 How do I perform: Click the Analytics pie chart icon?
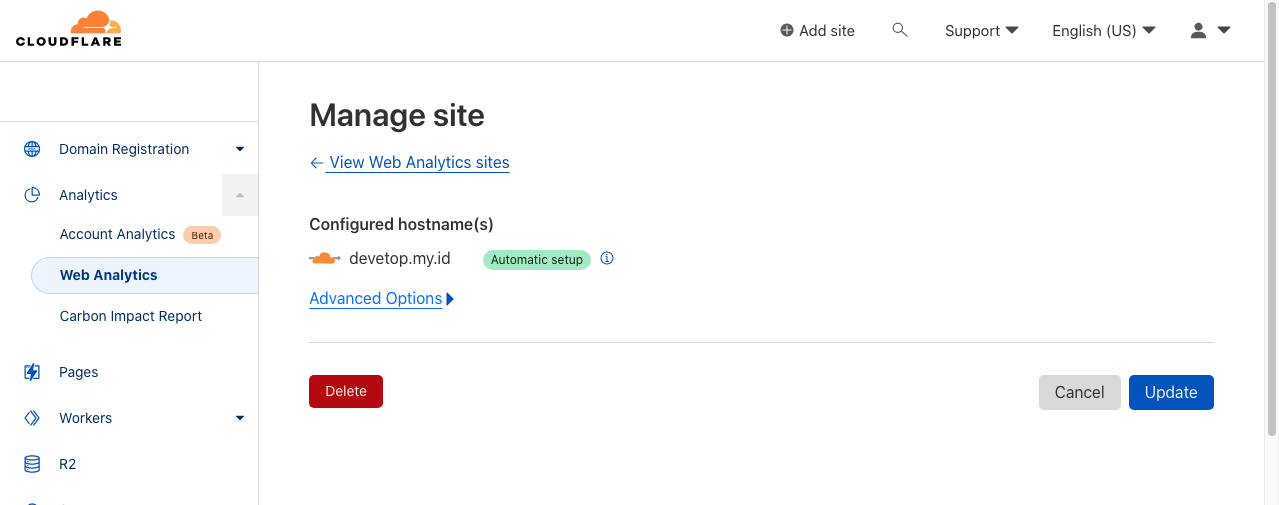pyautogui.click(x=32, y=195)
